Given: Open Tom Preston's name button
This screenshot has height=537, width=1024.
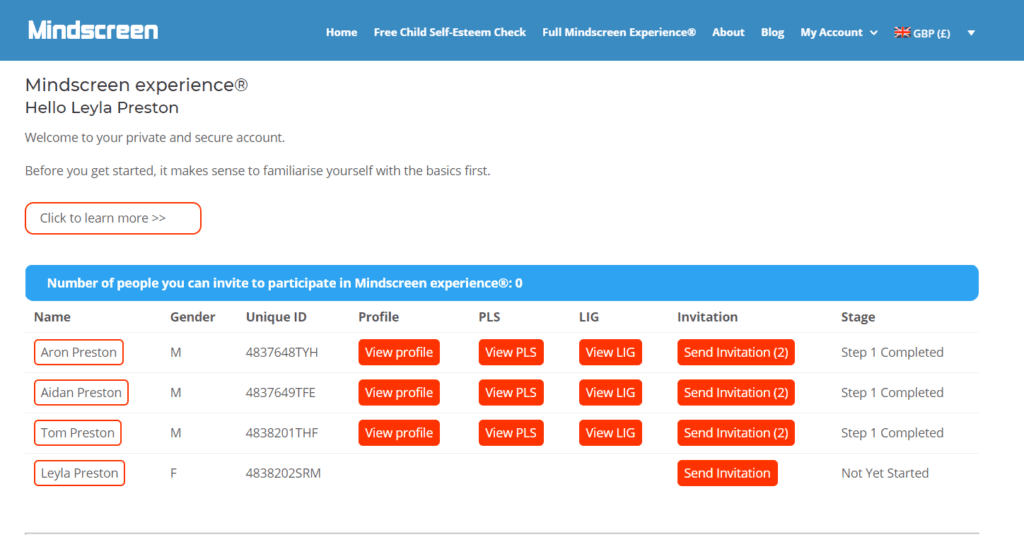Looking at the screenshot, I should coord(77,432).
